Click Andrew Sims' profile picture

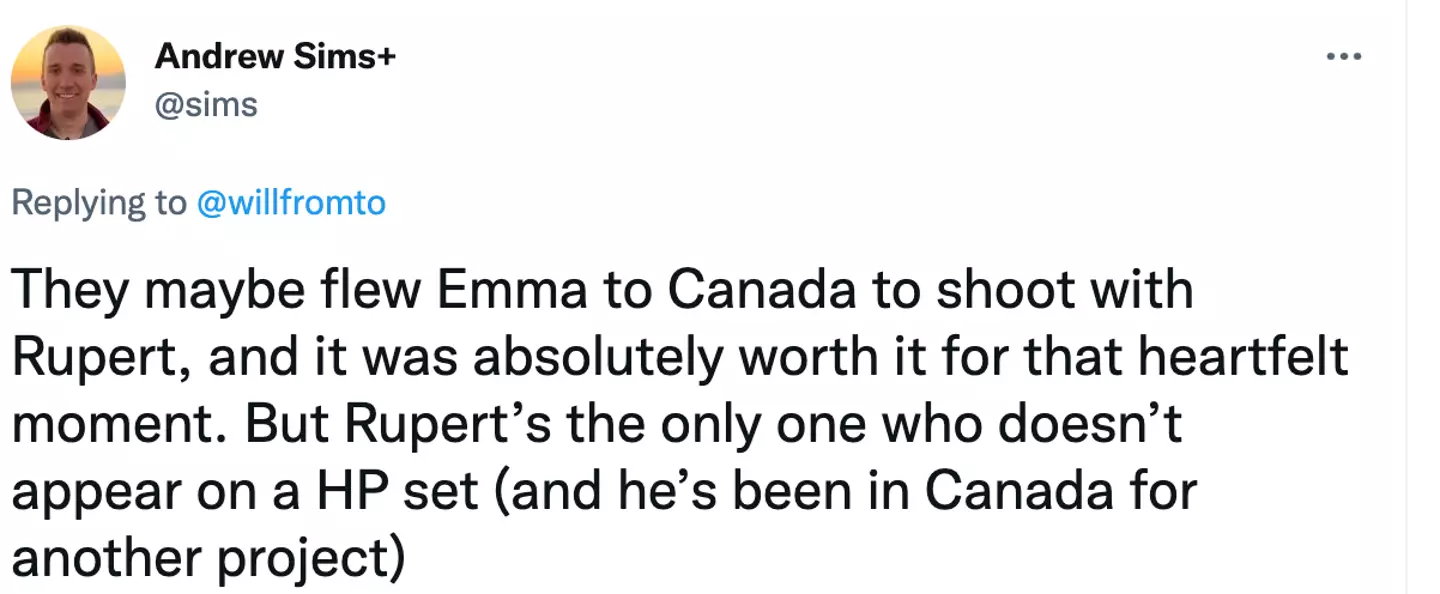68,83
